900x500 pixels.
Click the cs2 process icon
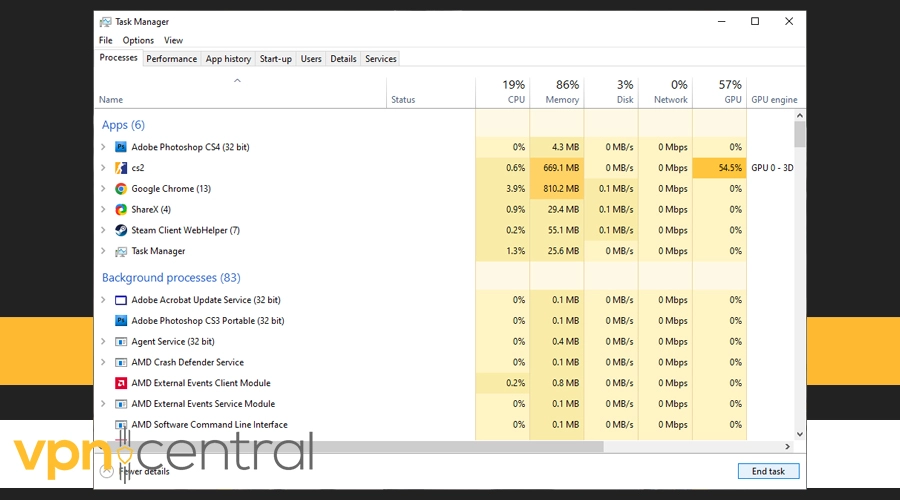coord(121,168)
